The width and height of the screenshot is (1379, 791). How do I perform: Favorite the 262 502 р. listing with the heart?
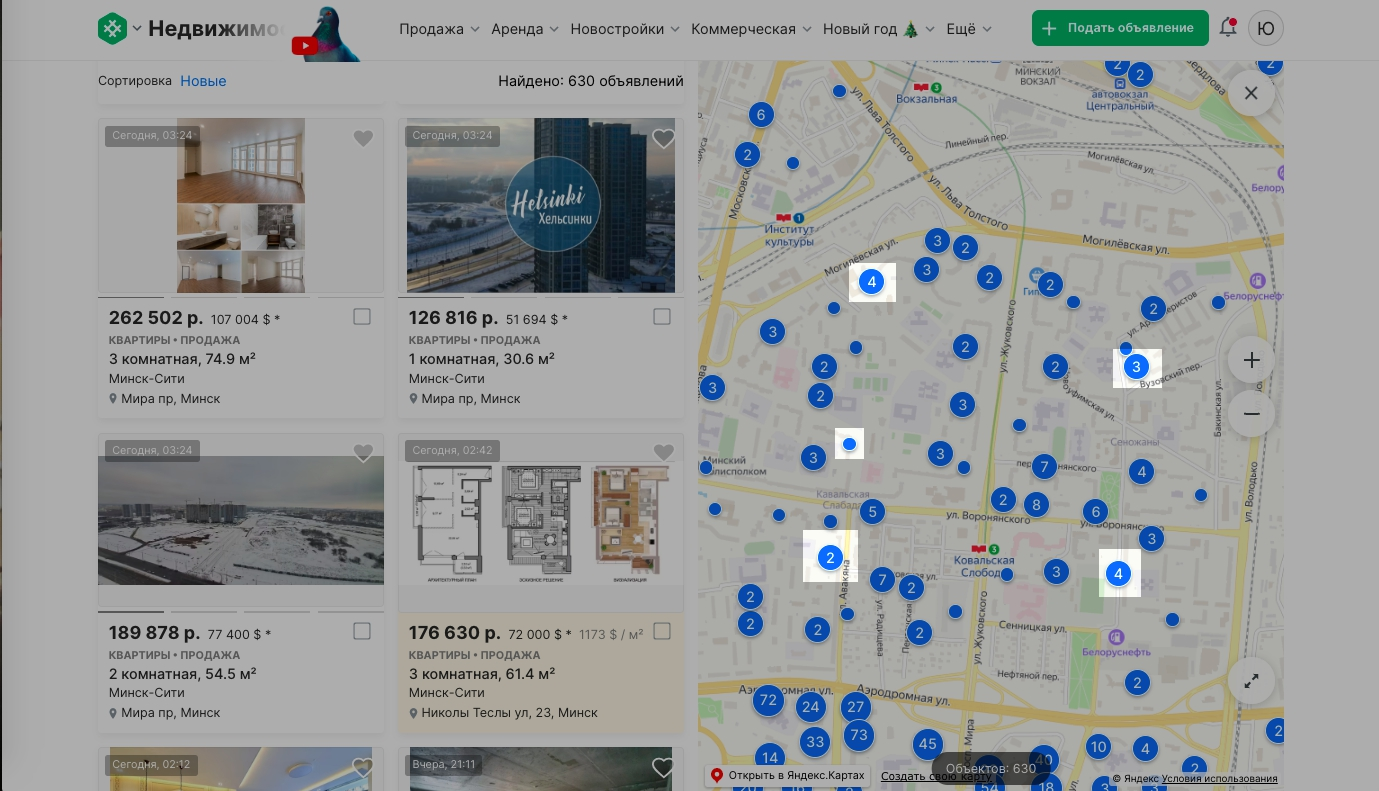coord(363,139)
